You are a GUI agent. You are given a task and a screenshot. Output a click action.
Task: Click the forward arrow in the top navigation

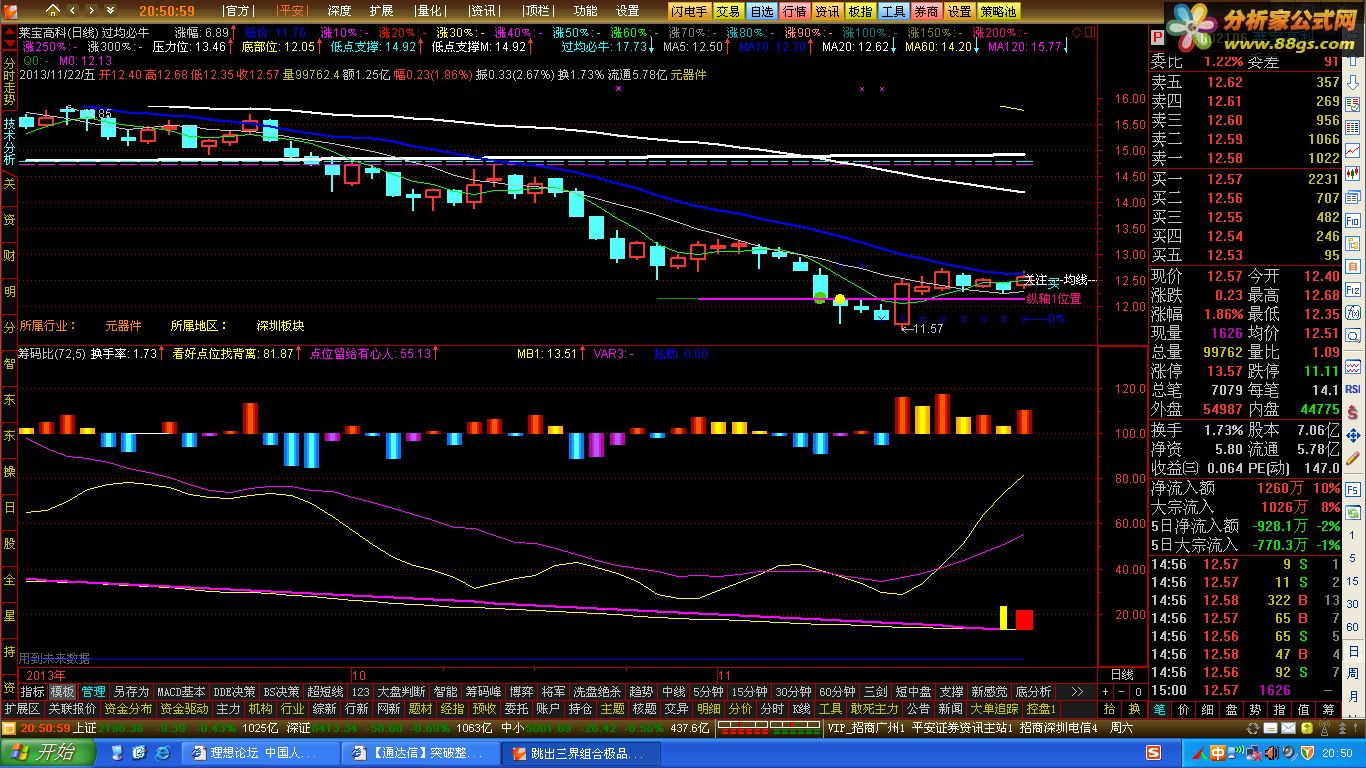pyautogui.click(x=91, y=11)
